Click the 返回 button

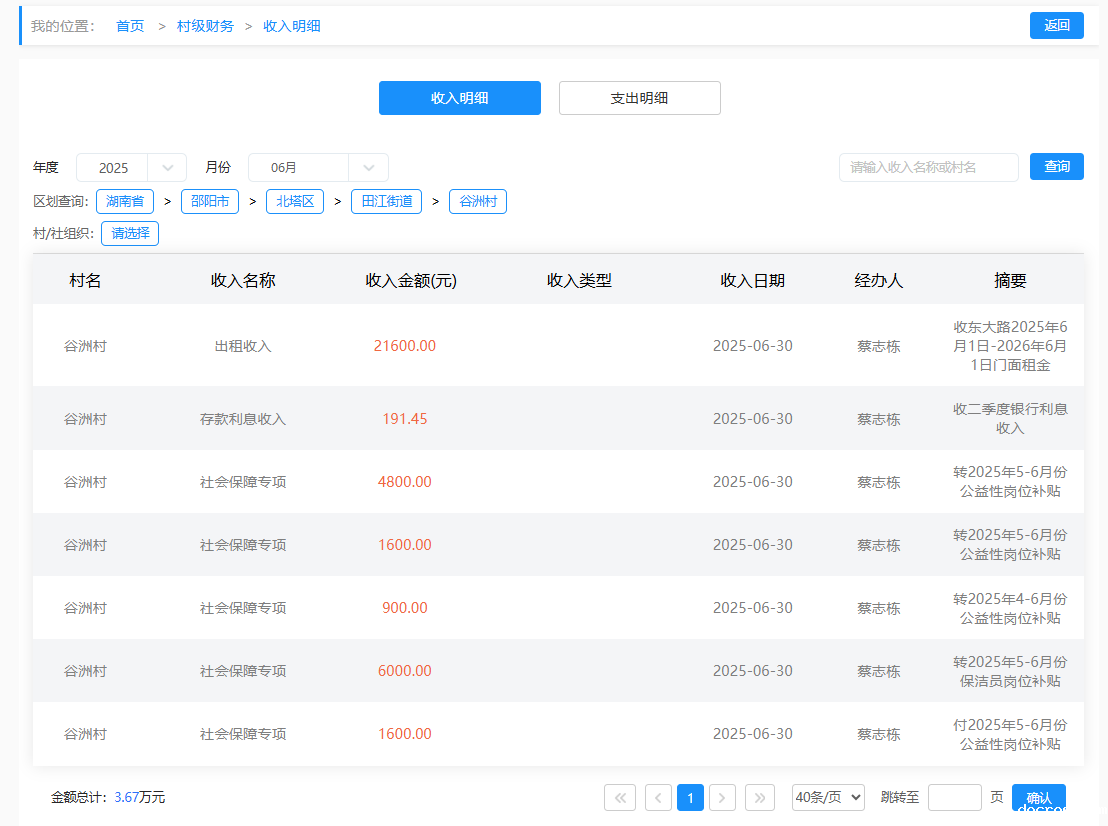(1056, 26)
